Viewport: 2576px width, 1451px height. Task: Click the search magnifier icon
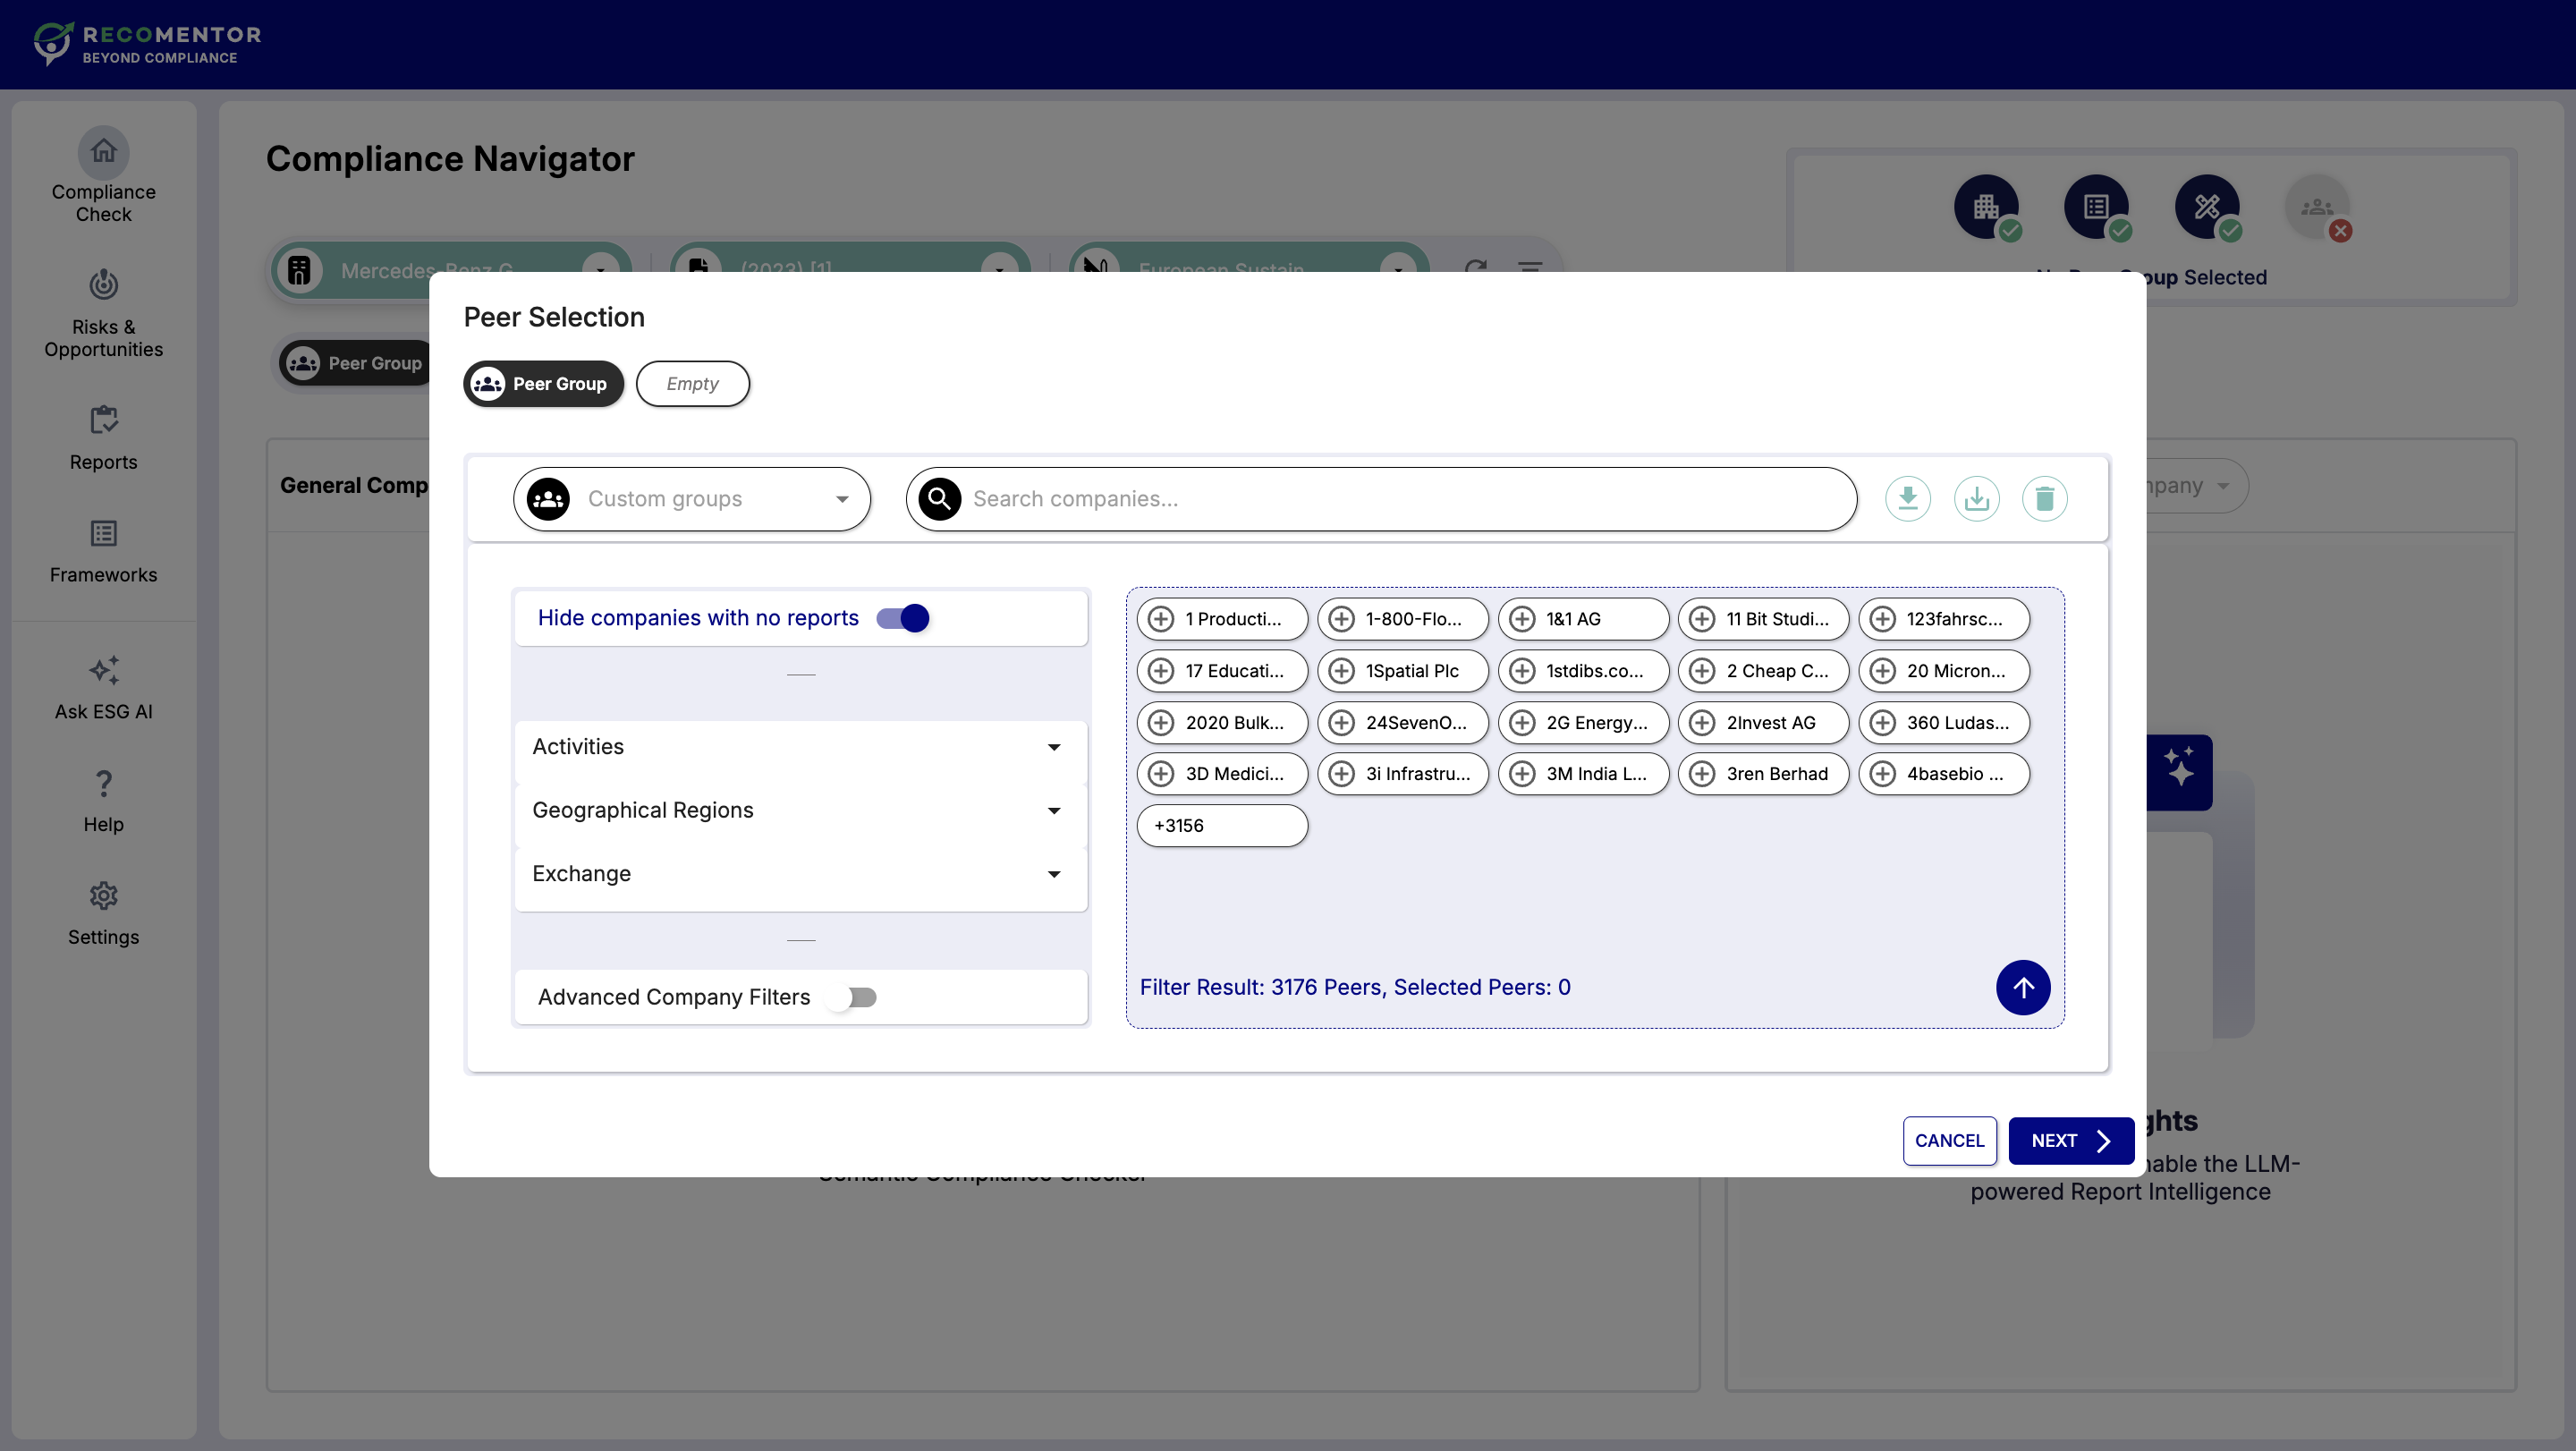940,498
